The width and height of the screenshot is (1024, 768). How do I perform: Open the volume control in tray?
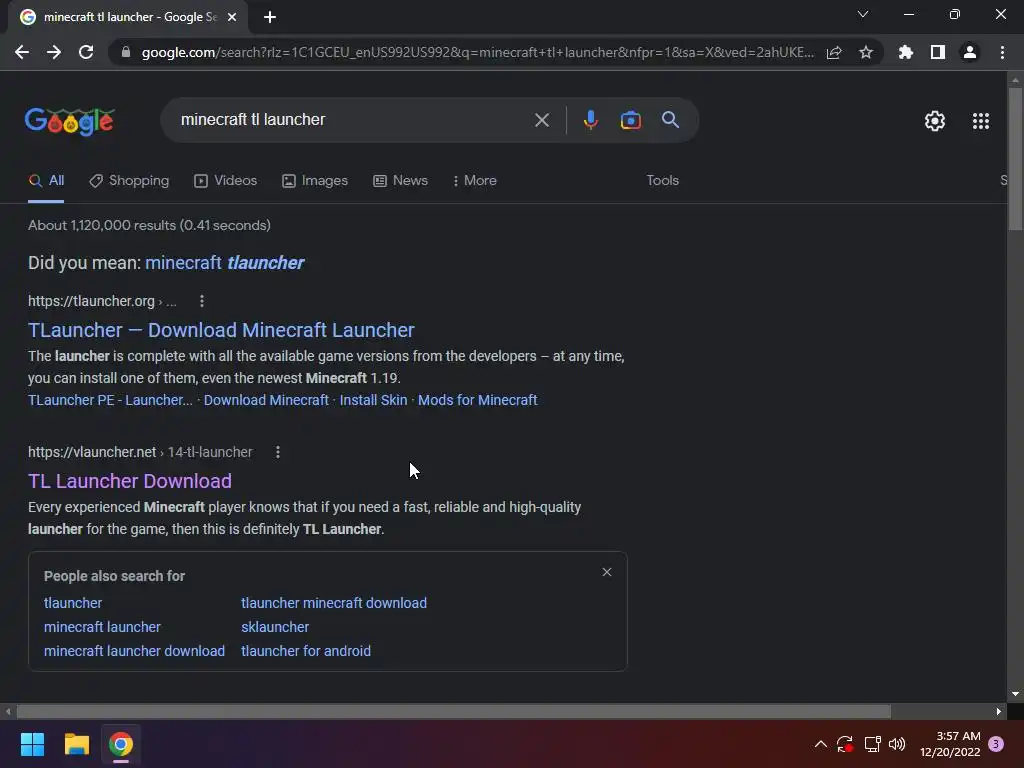(897, 744)
